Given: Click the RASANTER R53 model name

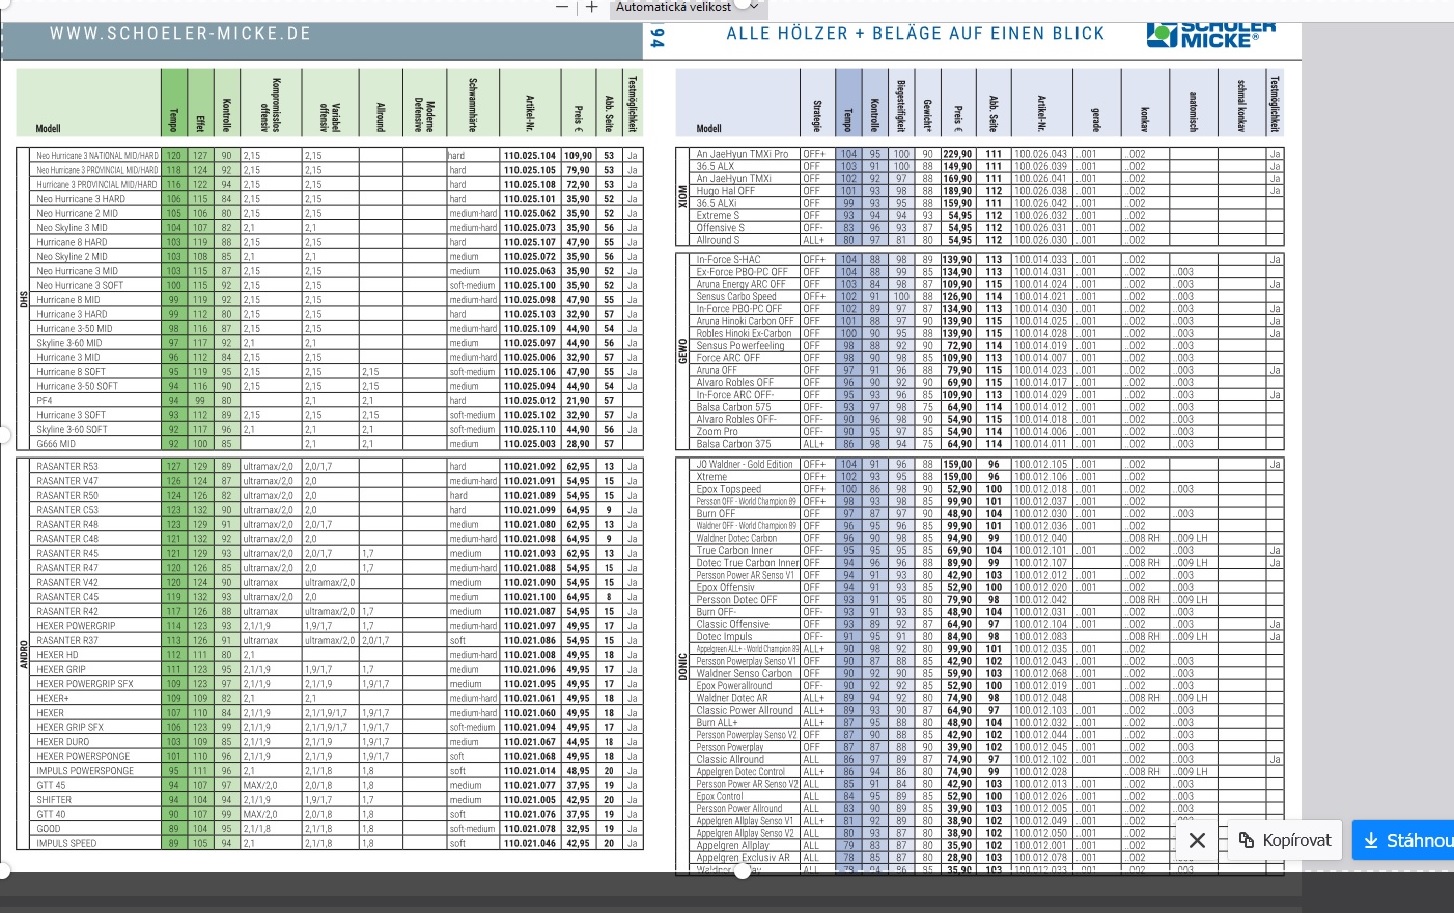Looking at the screenshot, I should [67, 466].
